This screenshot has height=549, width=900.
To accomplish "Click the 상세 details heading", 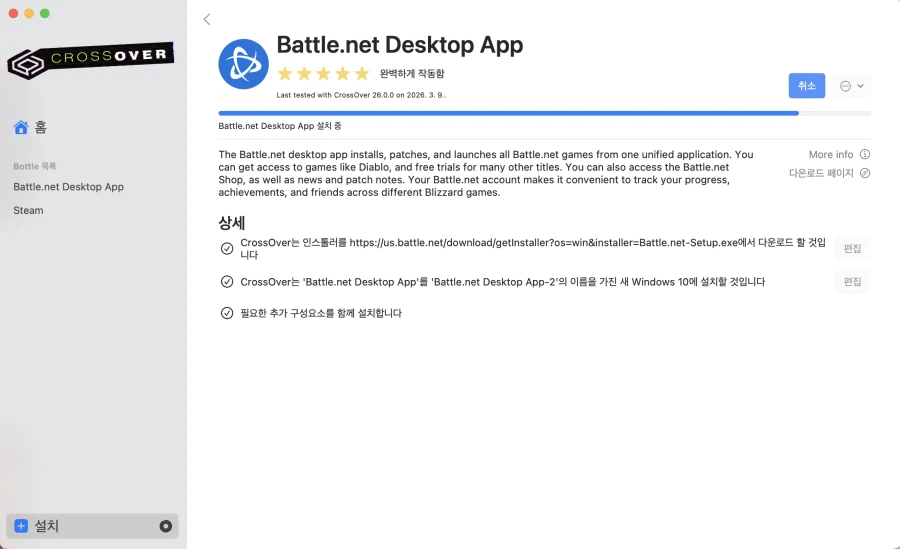I will [232, 222].
